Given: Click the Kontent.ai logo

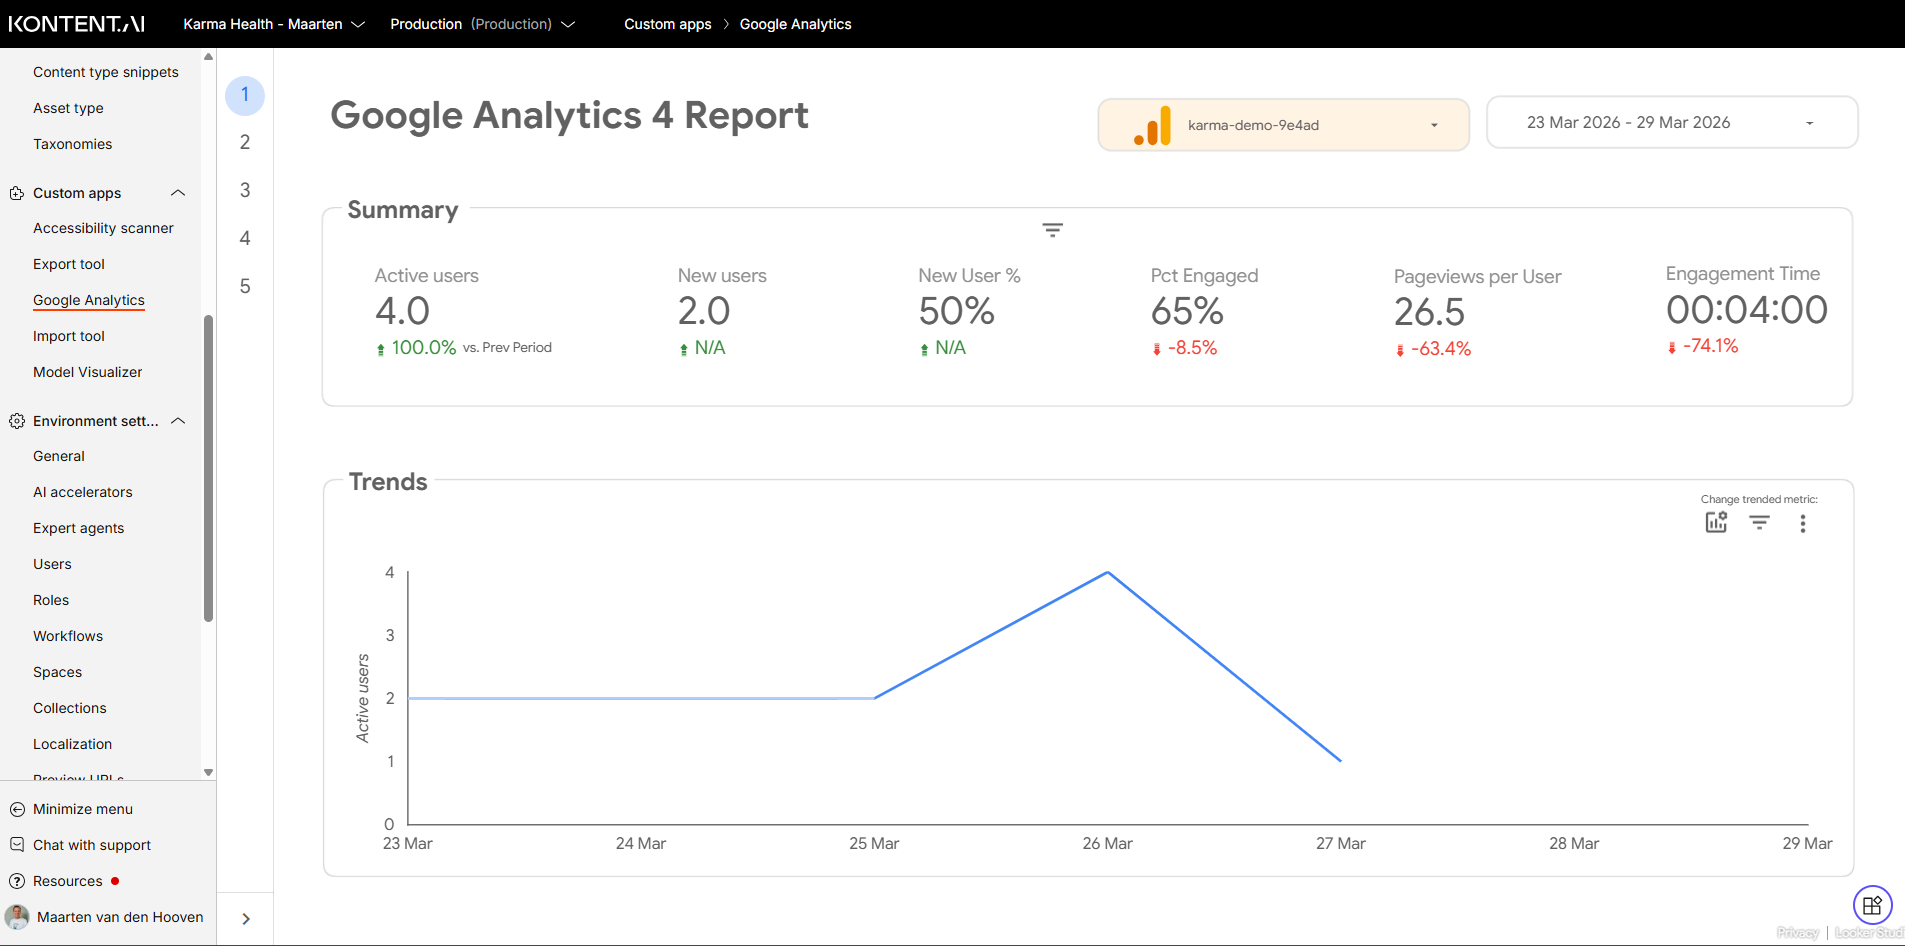Looking at the screenshot, I should pyautogui.click(x=77, y=24).
